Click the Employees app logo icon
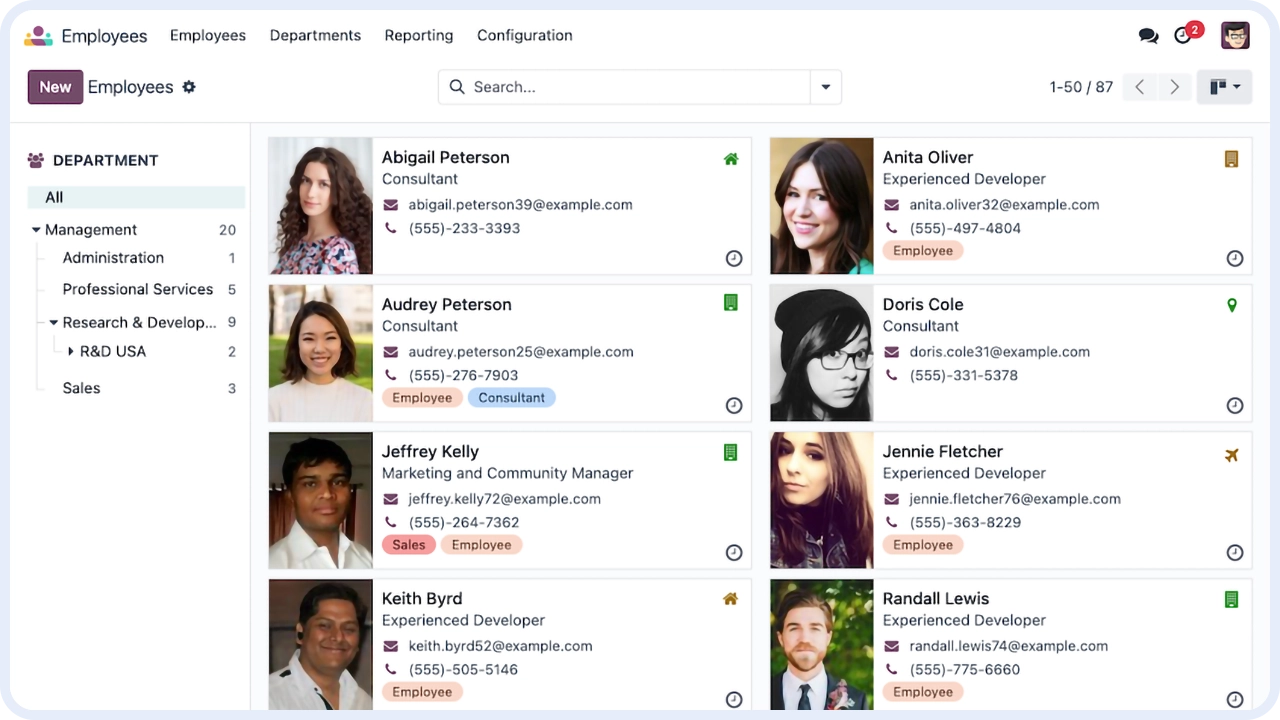 38,36
